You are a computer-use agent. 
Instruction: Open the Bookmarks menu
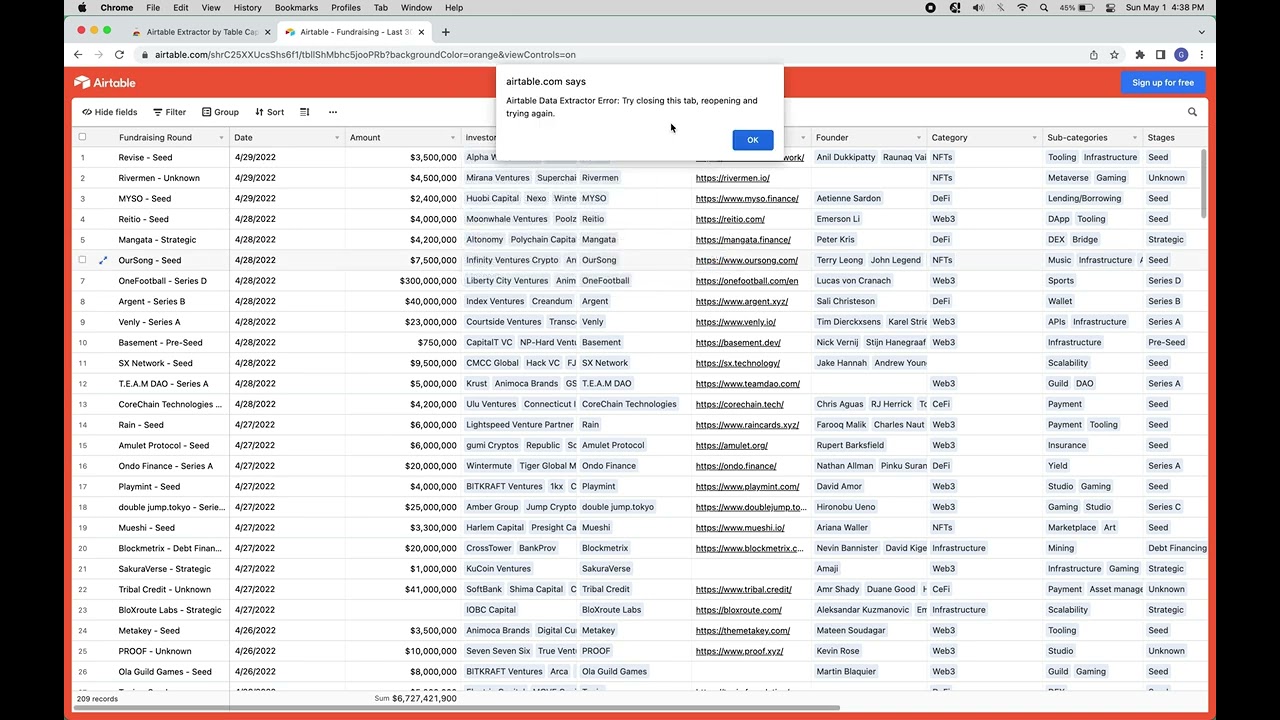(297, 8)
